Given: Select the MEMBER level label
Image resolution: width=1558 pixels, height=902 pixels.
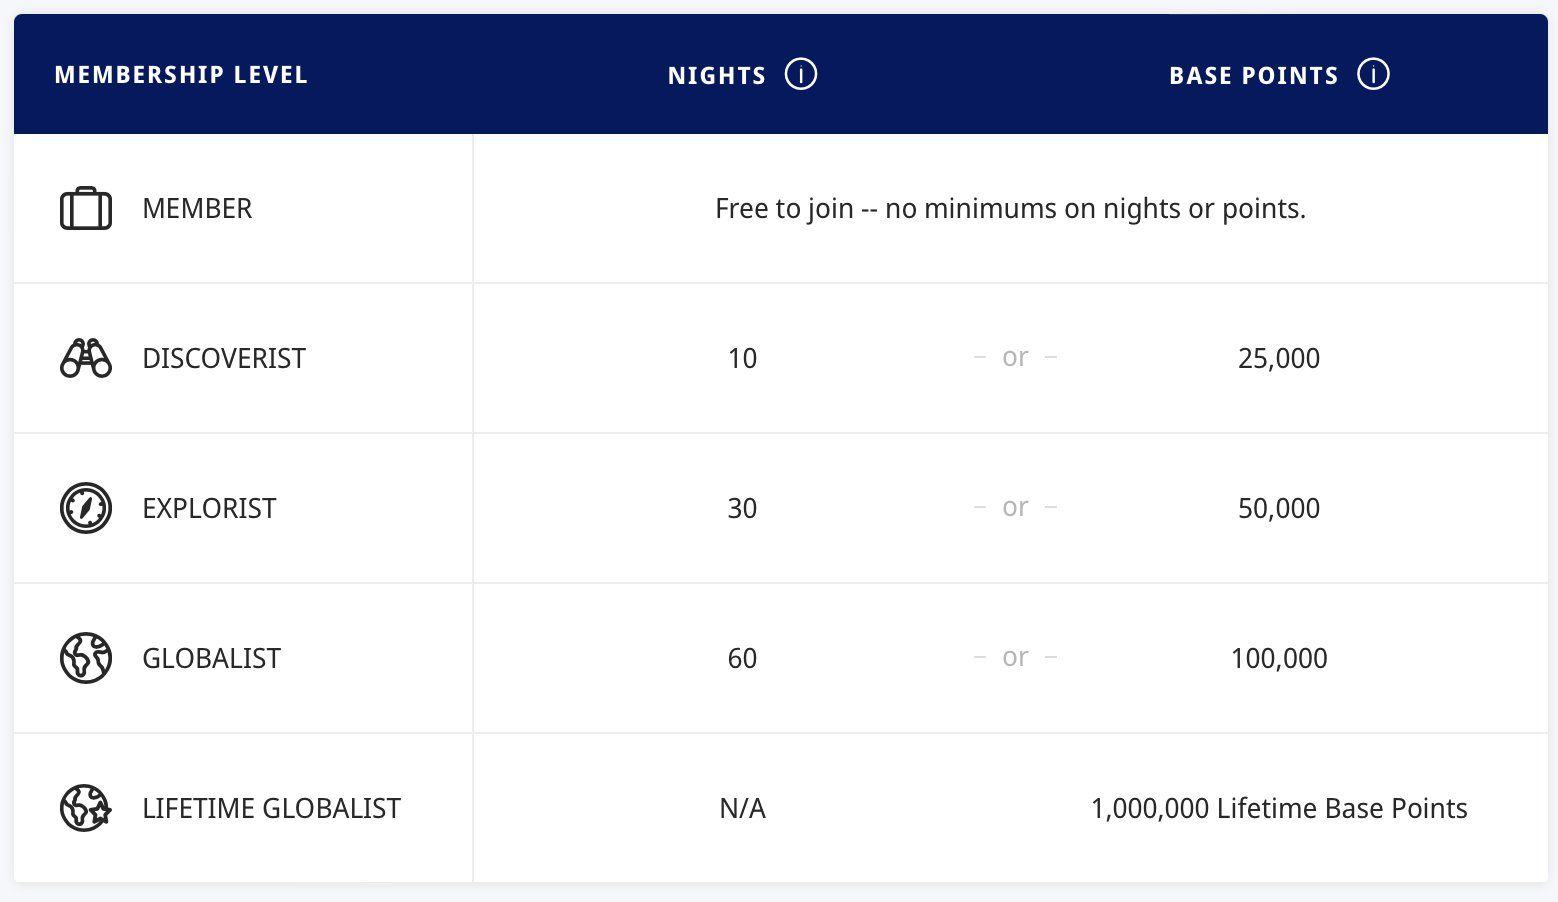Looking at the screenshot, I should [197, 208].
